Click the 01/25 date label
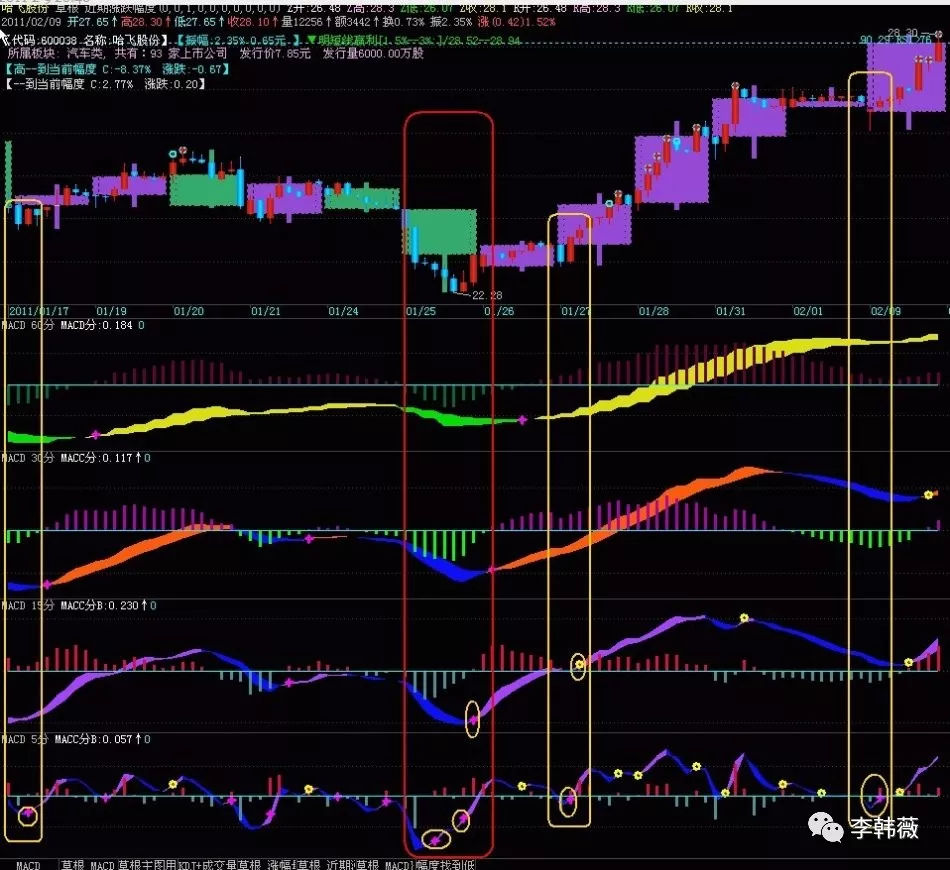This screenshot has width=950, height=870. tap(420, 311)
